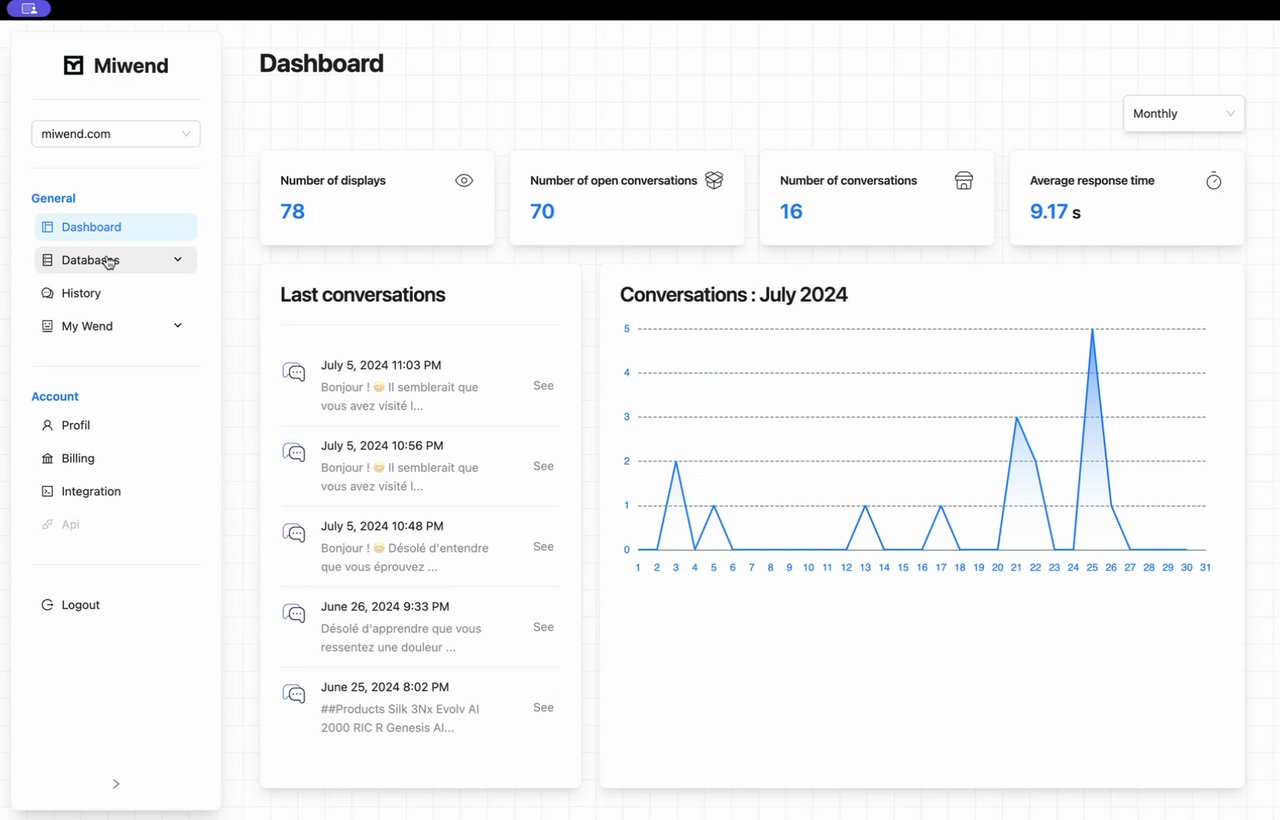Open the miwend.com site selector dropdown
This screenshot has height=820, width=1280.
coord(116,134)
